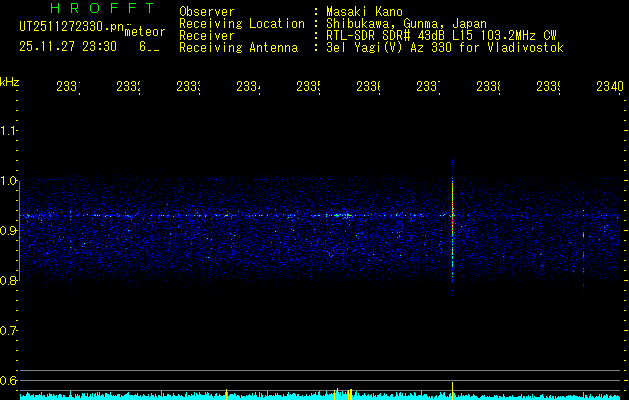The image size is (629, 400).
Task: Select the date and time 25.11.27 23:30
Action: click(68, 47)
